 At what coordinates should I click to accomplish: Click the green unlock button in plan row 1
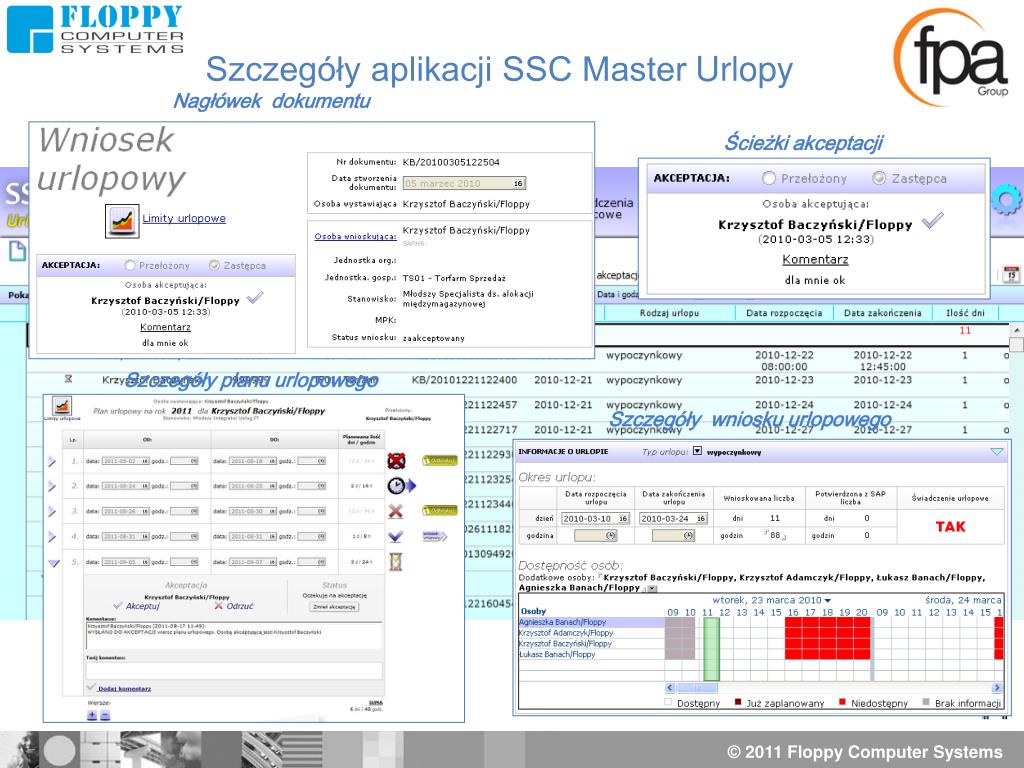tap(440, 460)
